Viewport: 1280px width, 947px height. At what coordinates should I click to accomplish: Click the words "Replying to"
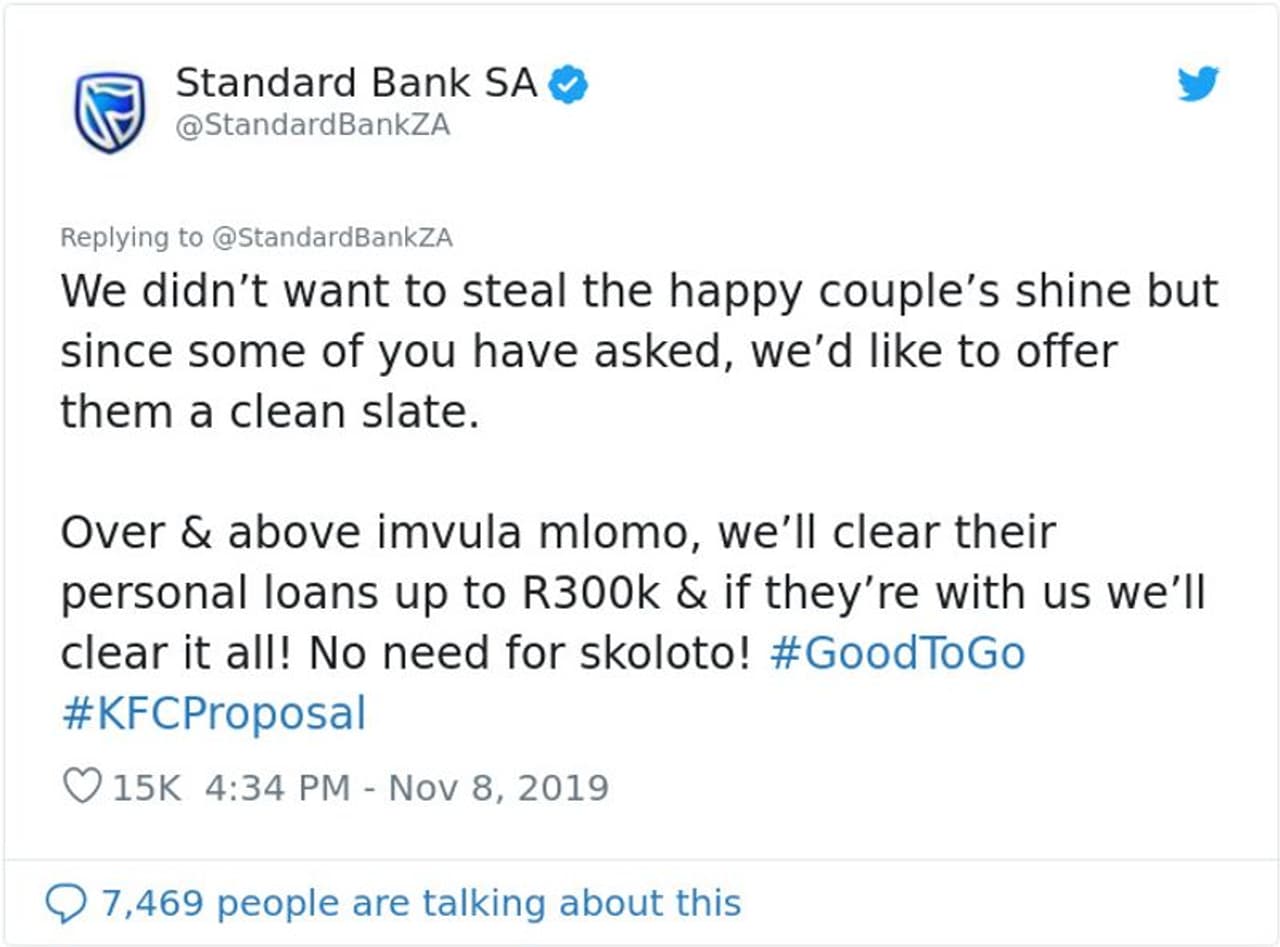pyautogui.click(x=131, y=238)
